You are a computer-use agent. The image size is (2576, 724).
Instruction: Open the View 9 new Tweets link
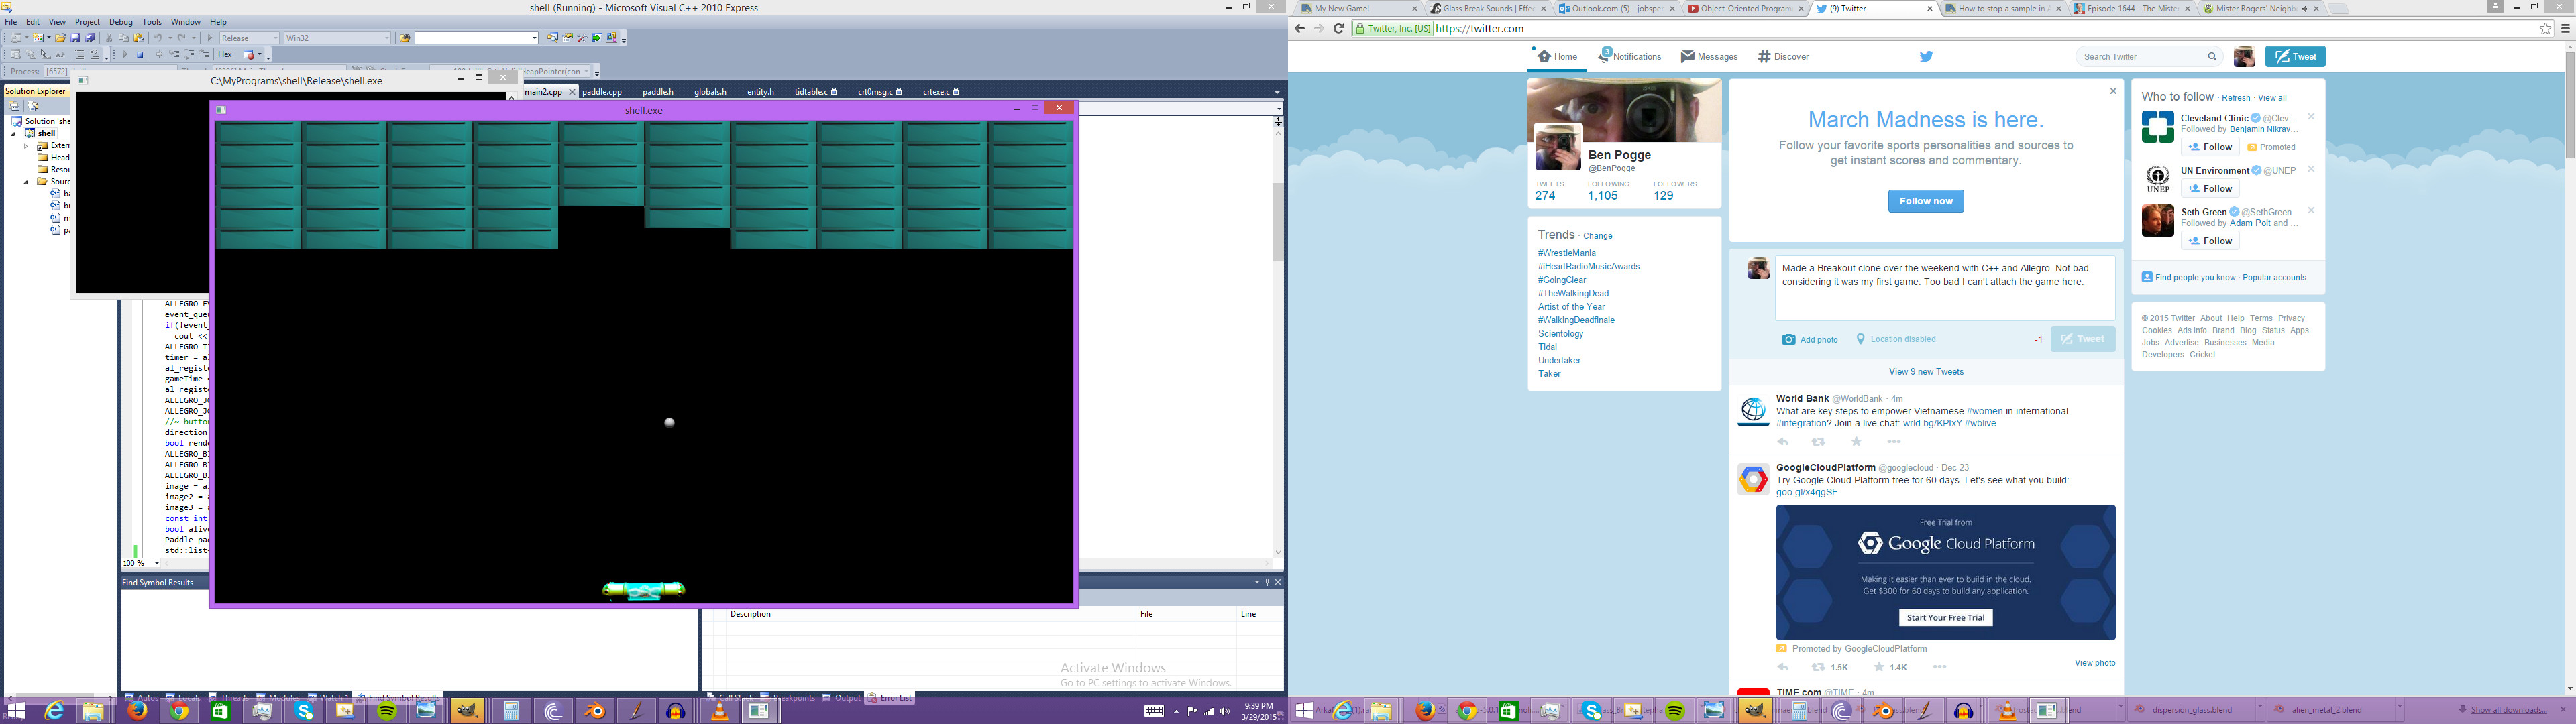click(1925, 372)
